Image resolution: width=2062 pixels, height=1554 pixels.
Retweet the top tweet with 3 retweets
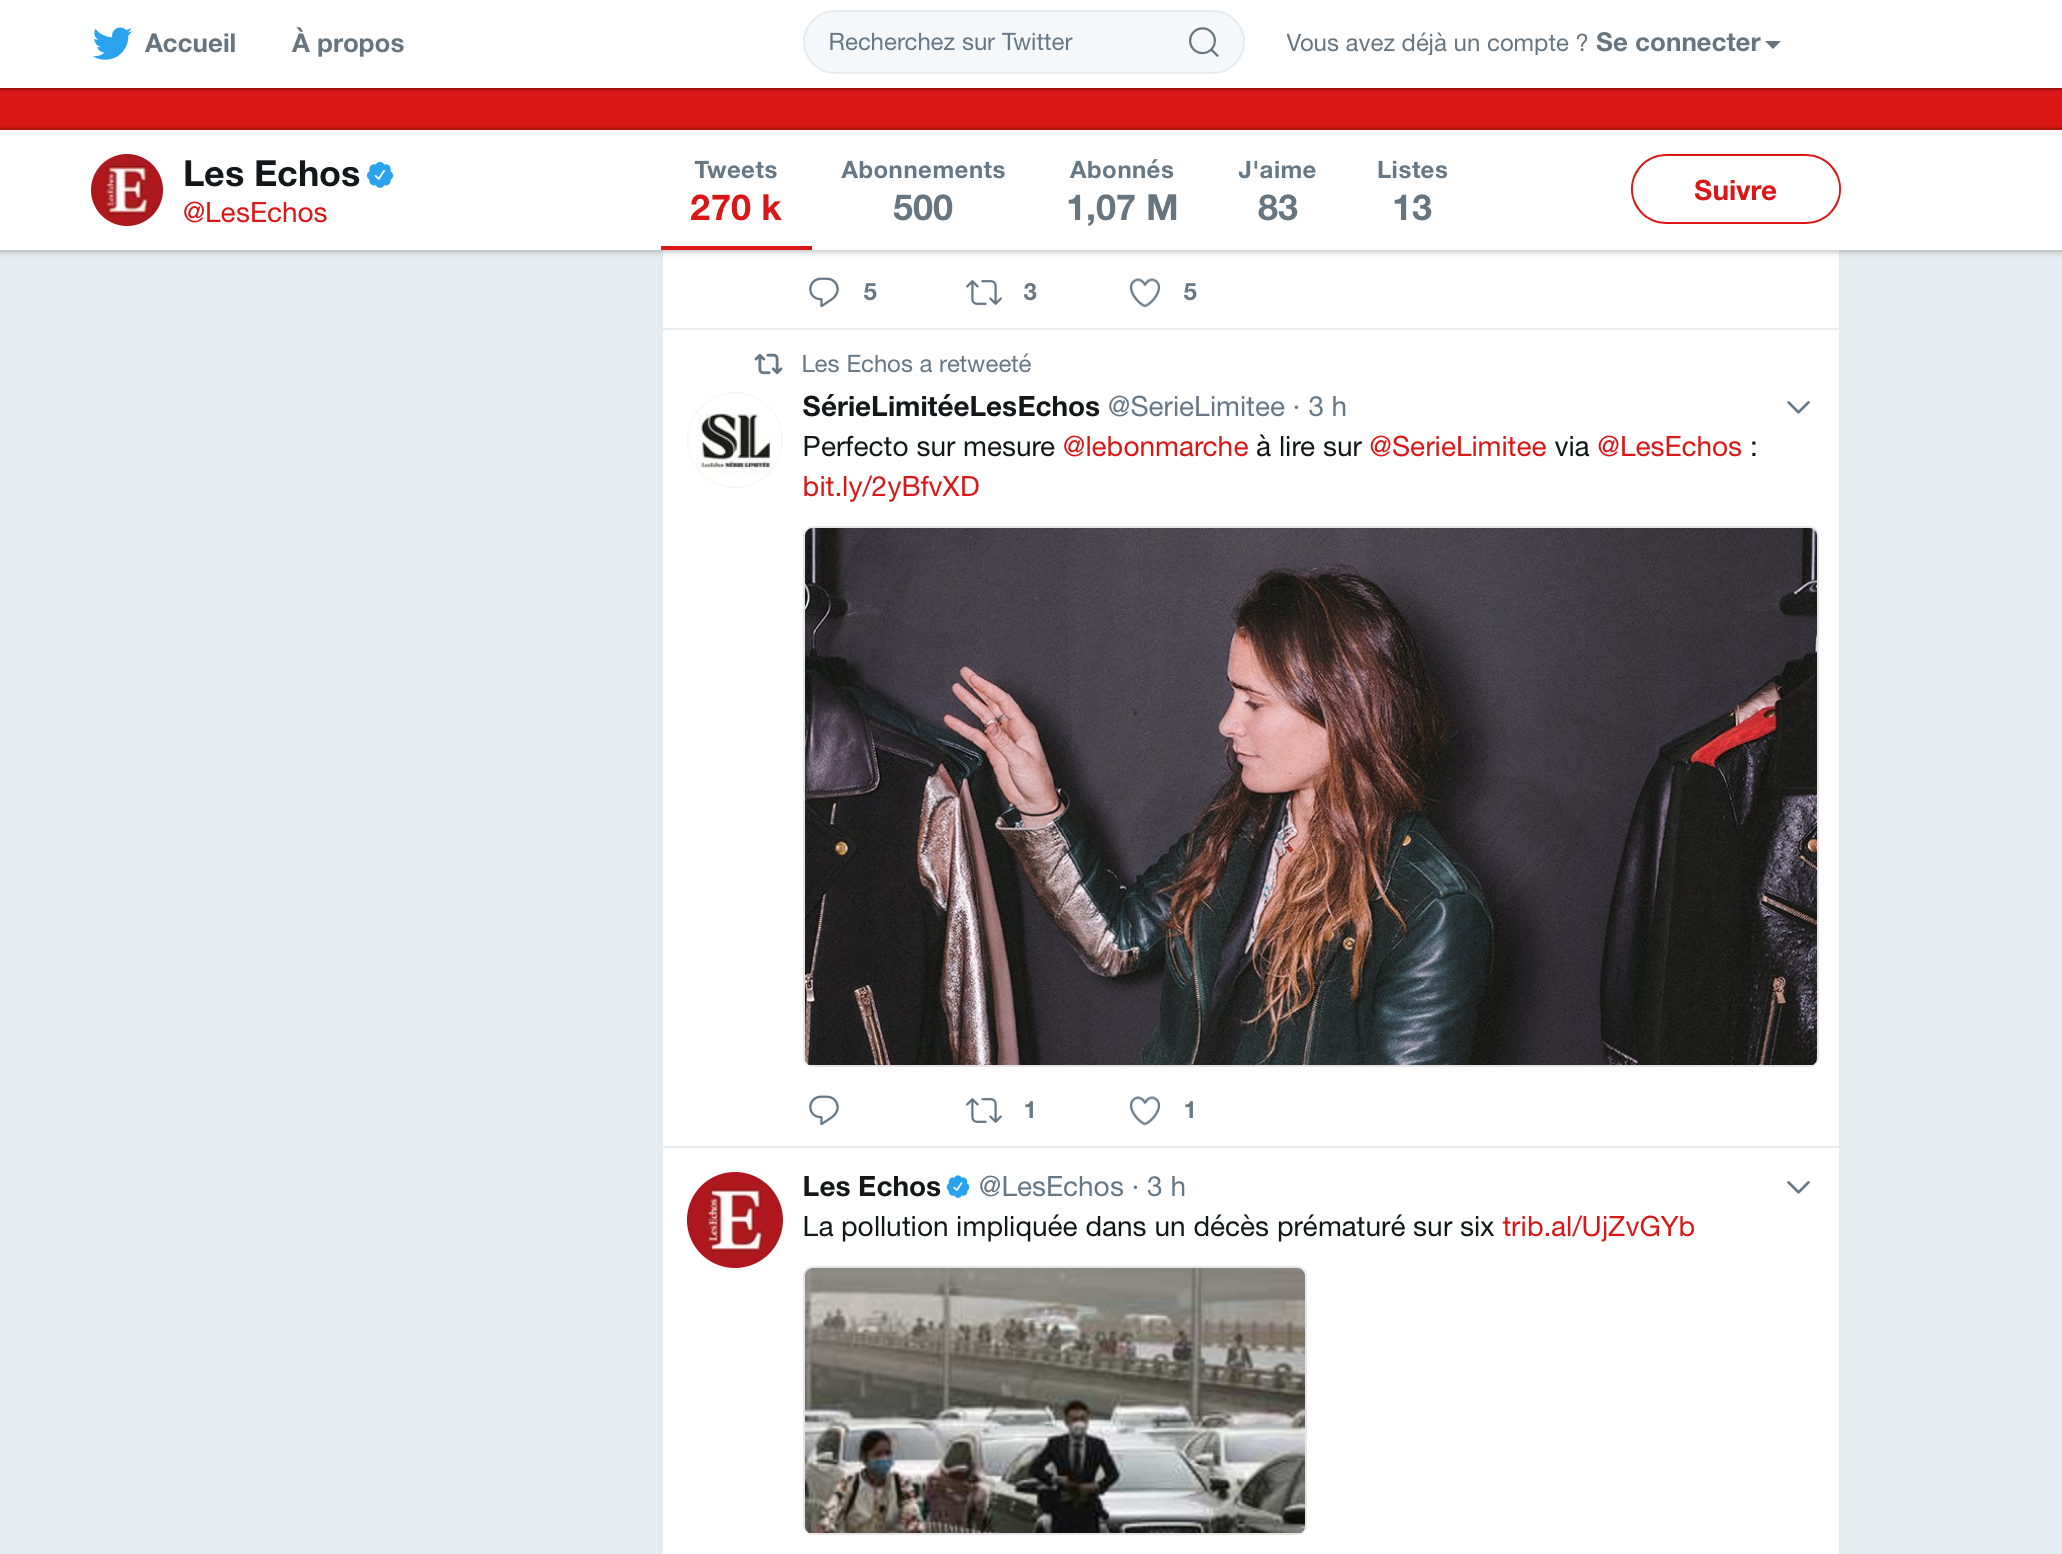[x=984, y=292]
